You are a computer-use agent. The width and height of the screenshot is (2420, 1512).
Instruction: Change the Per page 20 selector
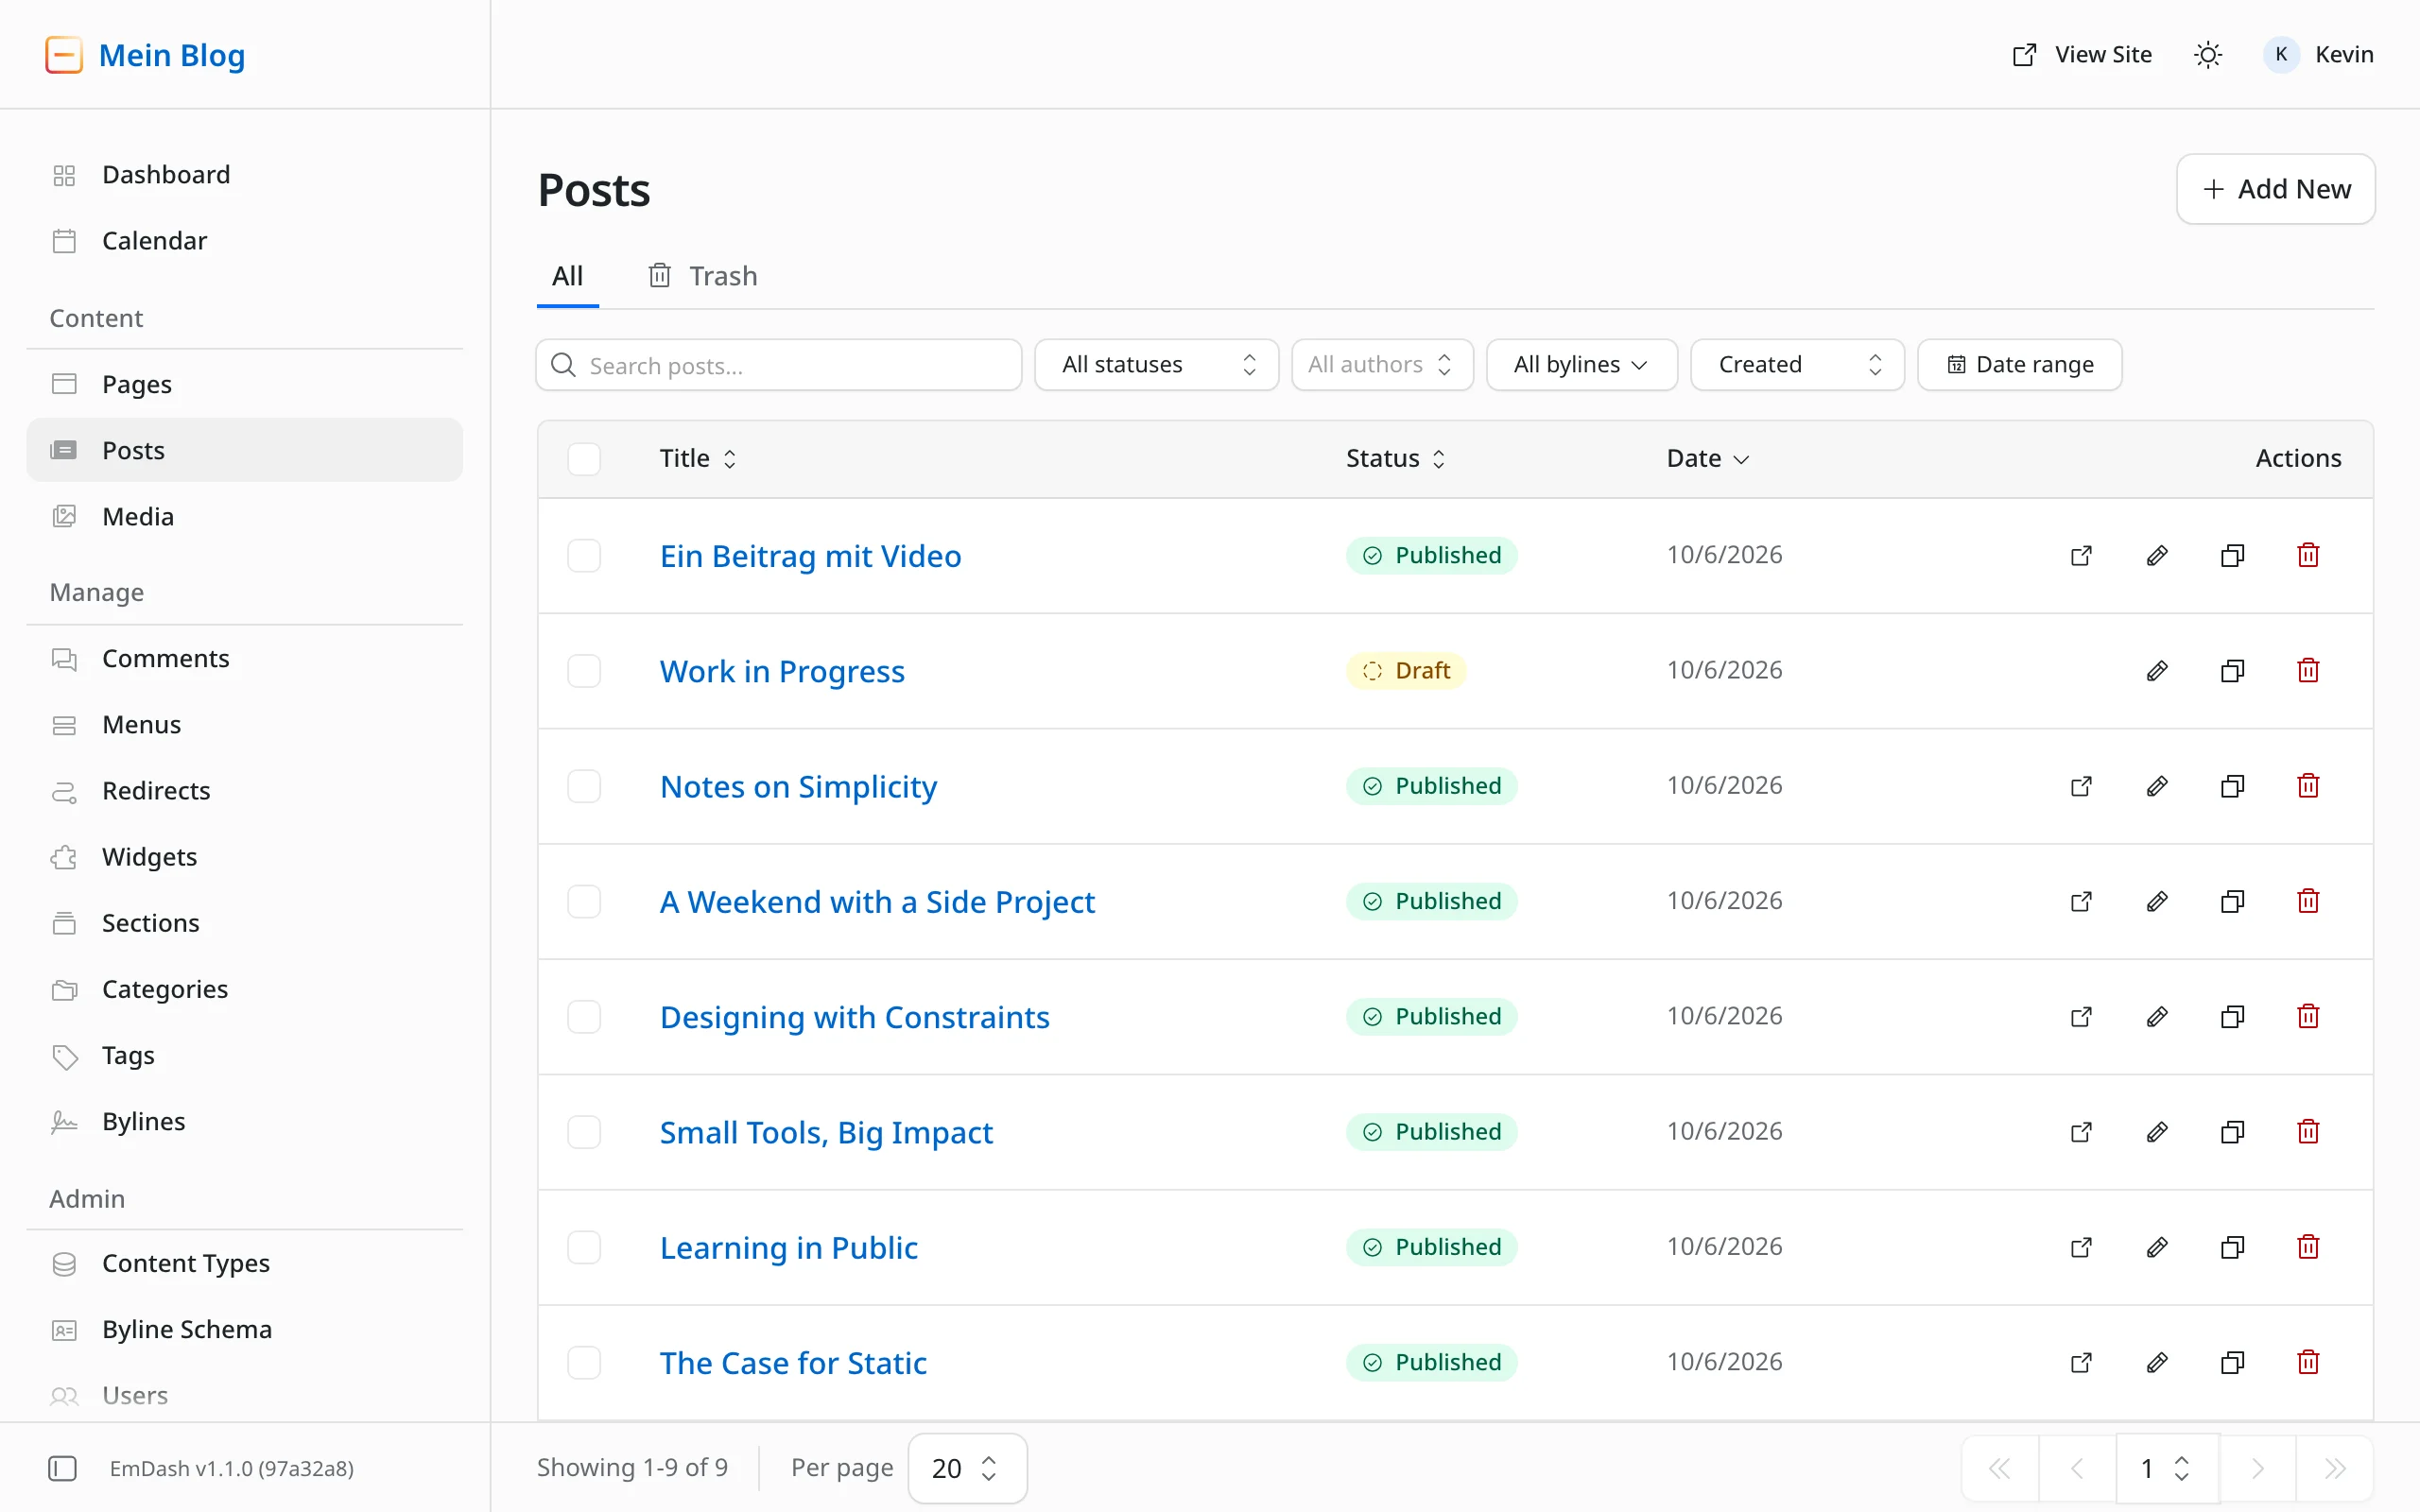(x=967, y=1468)
